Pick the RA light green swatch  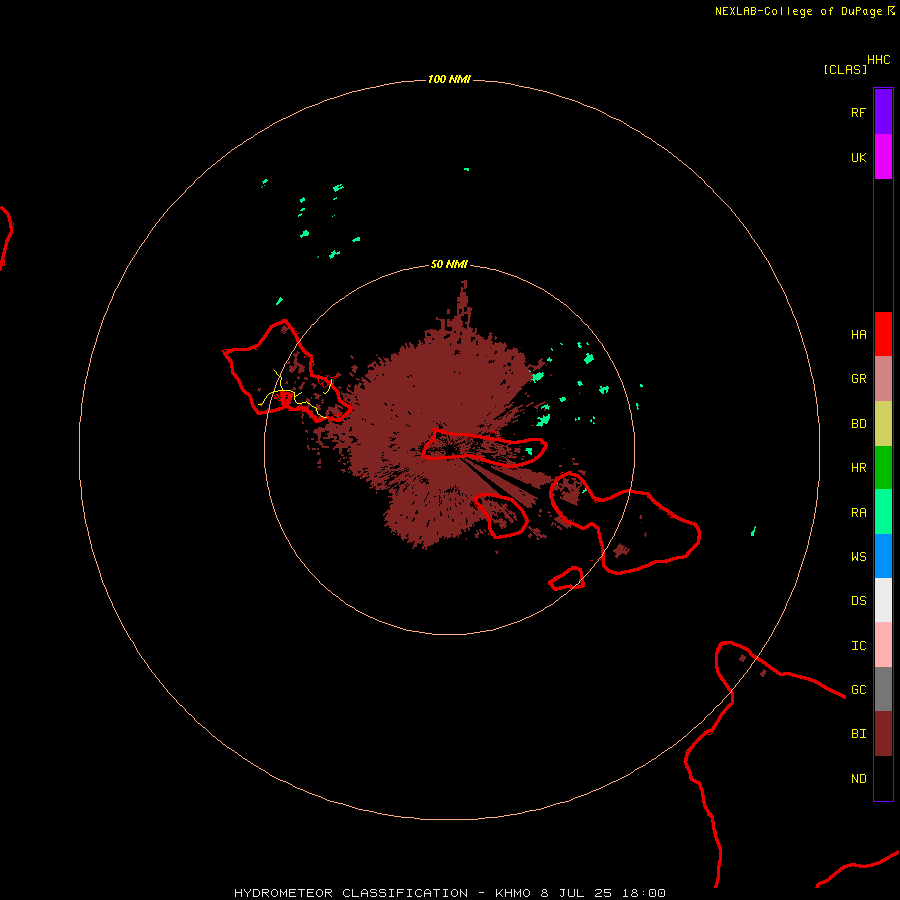pyautogui.click(x=883, y=512)
